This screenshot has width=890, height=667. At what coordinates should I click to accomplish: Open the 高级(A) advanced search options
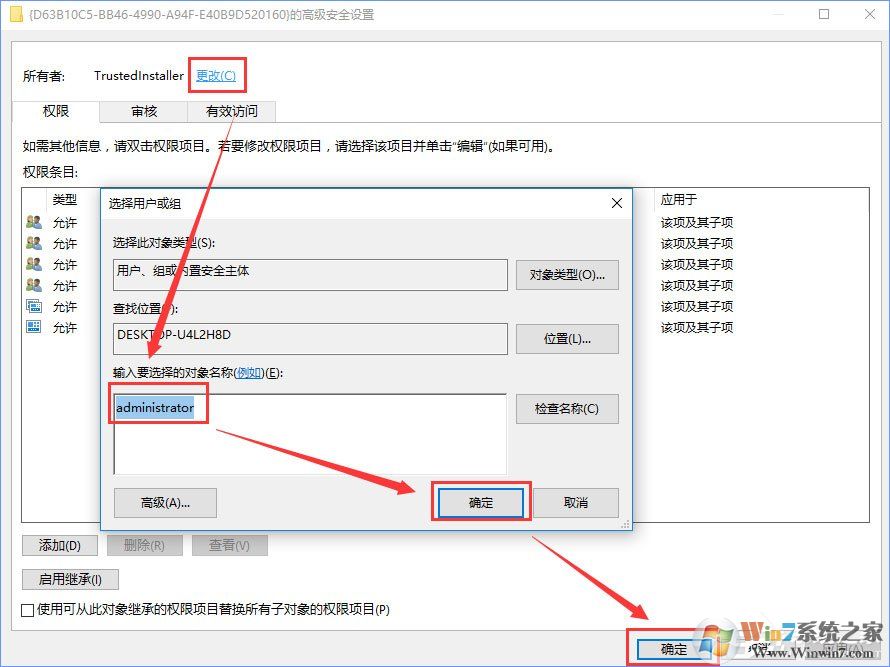(164, 502)
